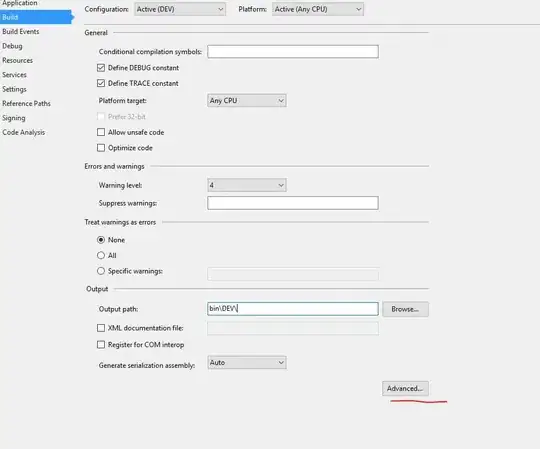Select Specific warnings radio button

101,271
